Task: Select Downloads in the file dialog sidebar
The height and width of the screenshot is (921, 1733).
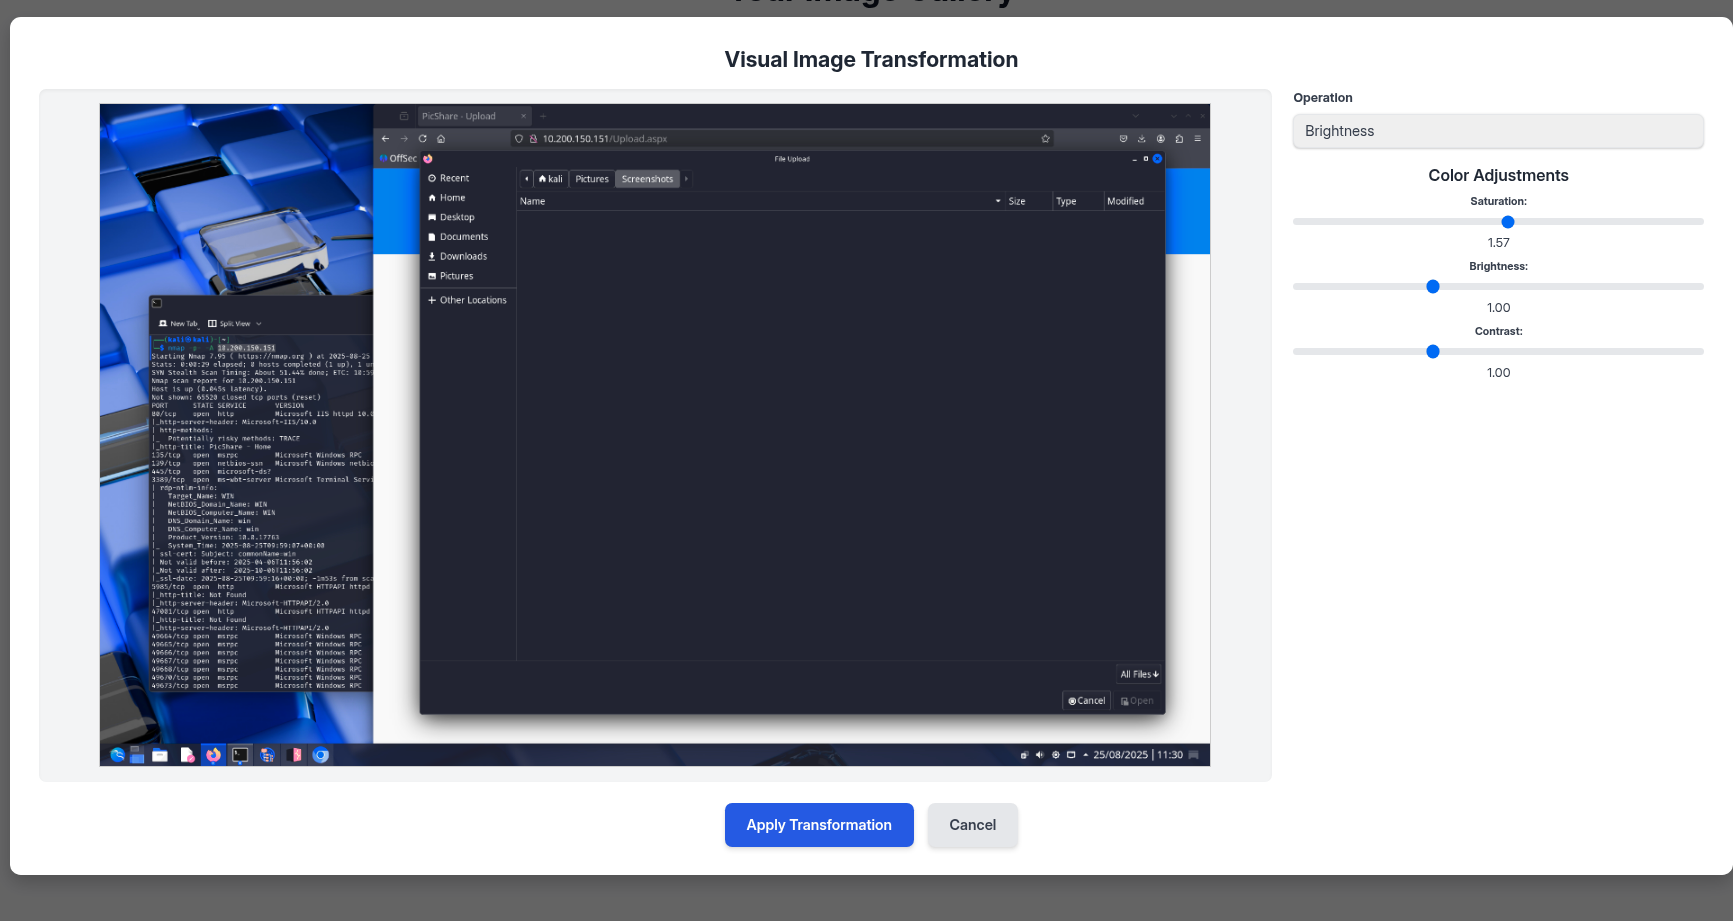Action: point(462,257)
